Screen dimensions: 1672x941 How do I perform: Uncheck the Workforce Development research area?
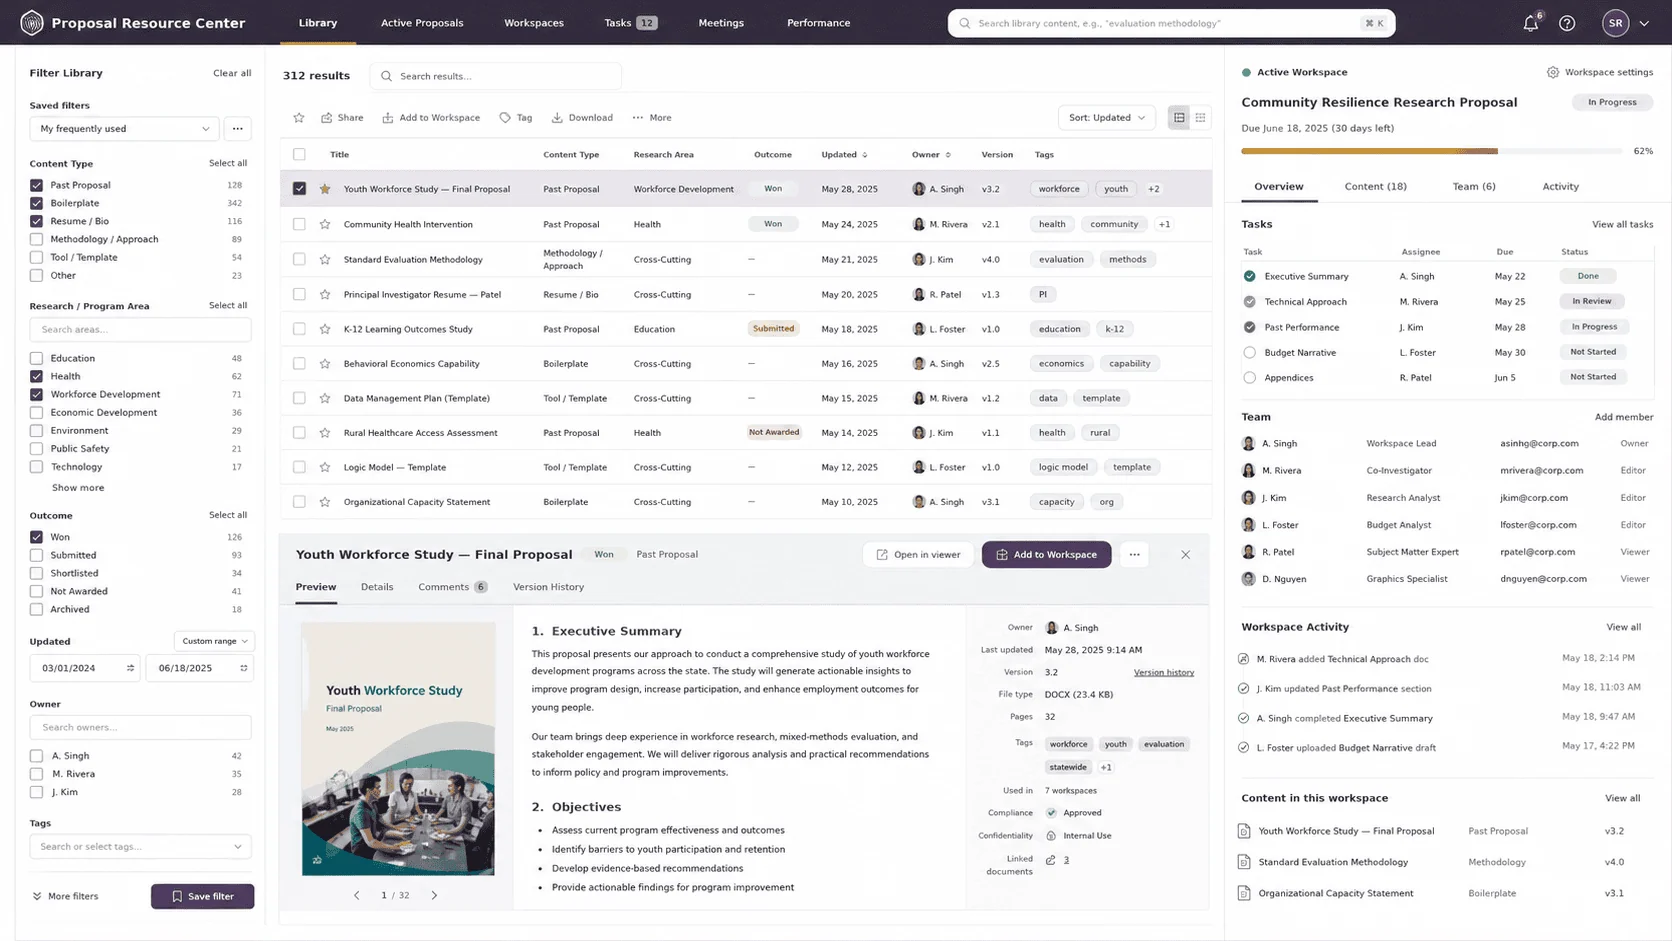pos(36,394)
